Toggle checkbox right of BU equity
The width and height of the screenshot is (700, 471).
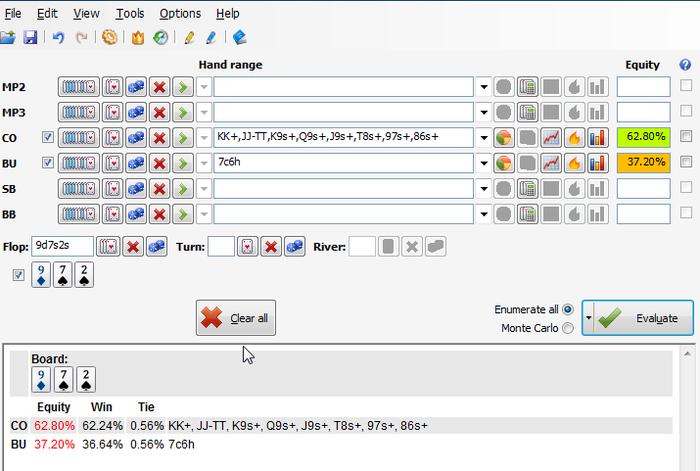pos(686,162)
